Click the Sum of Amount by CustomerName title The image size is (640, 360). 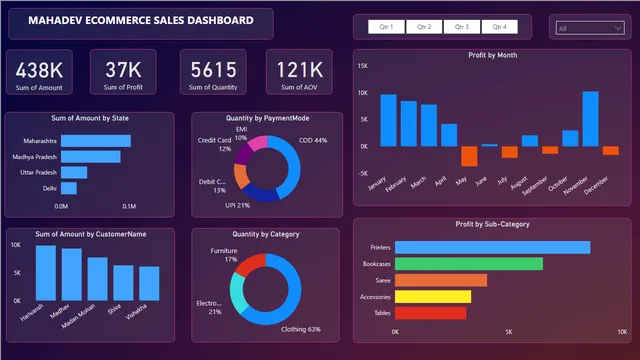tap(91, 234)
